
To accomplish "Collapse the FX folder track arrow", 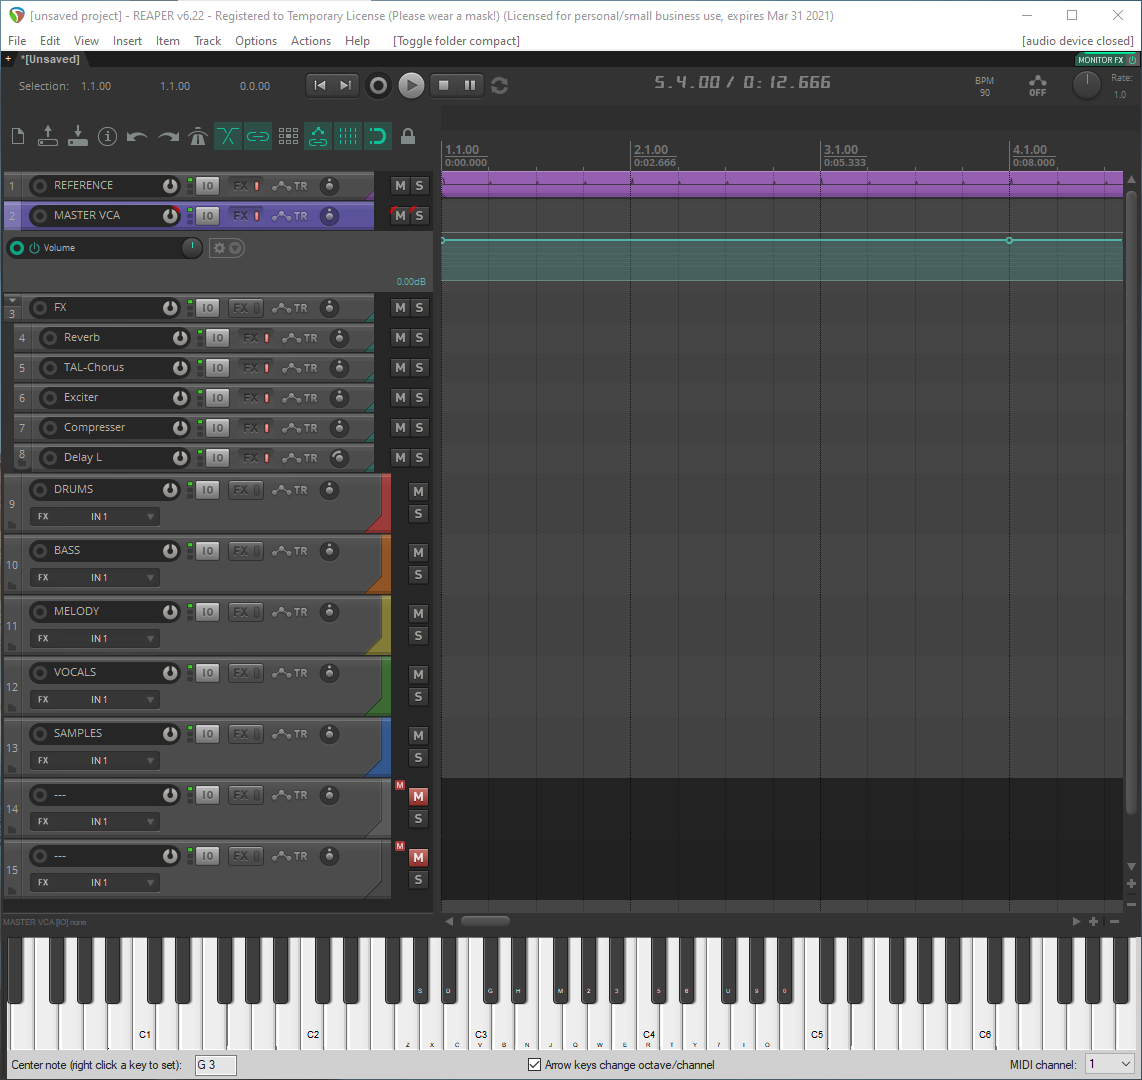I will pyautogui.click(x=12, y=300).
